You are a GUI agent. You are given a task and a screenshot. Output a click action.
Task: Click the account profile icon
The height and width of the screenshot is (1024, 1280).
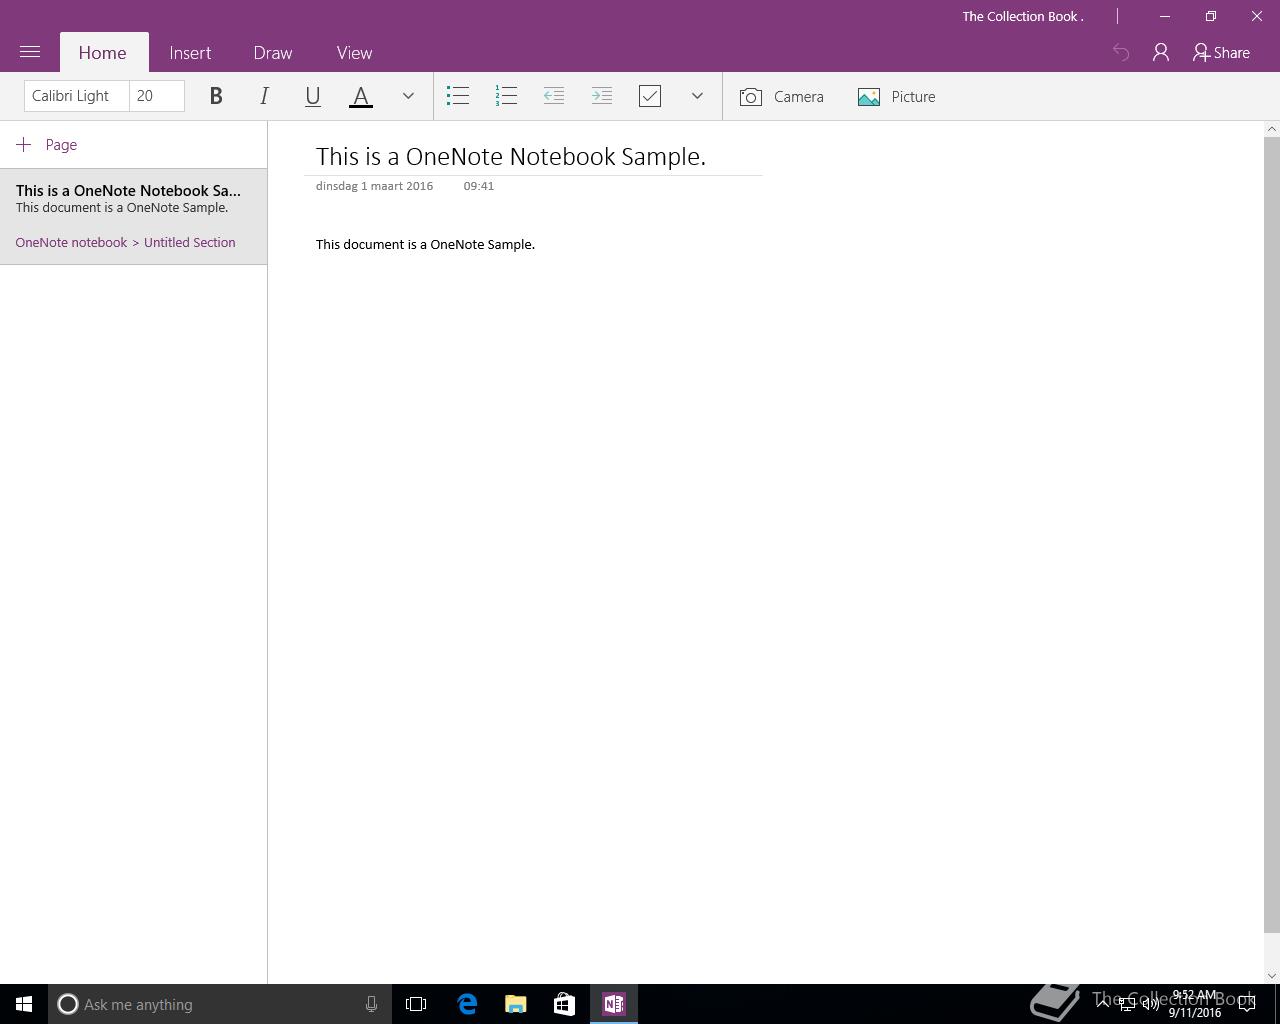pyautogui.click(x=1161, y=53)
